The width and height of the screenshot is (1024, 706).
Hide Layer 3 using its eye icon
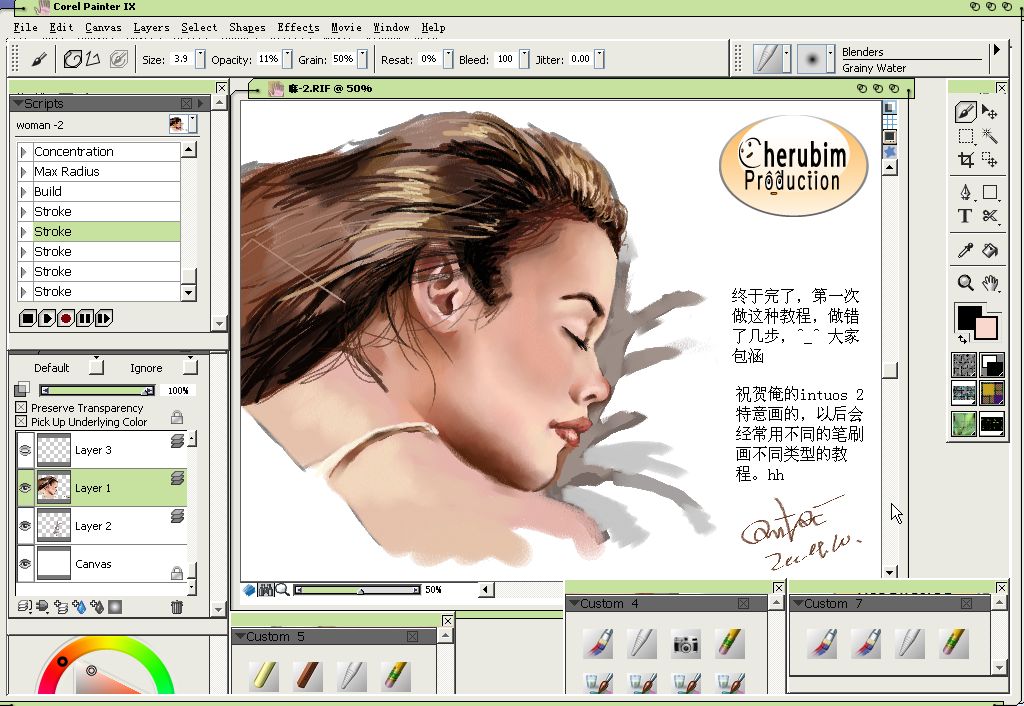(x=25, y=450)
